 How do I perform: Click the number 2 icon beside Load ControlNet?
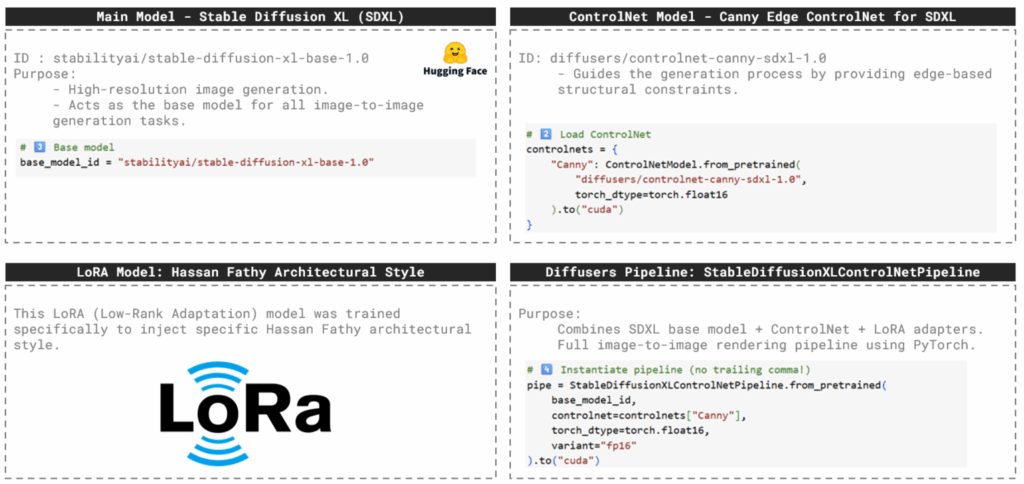pos(545,134)
